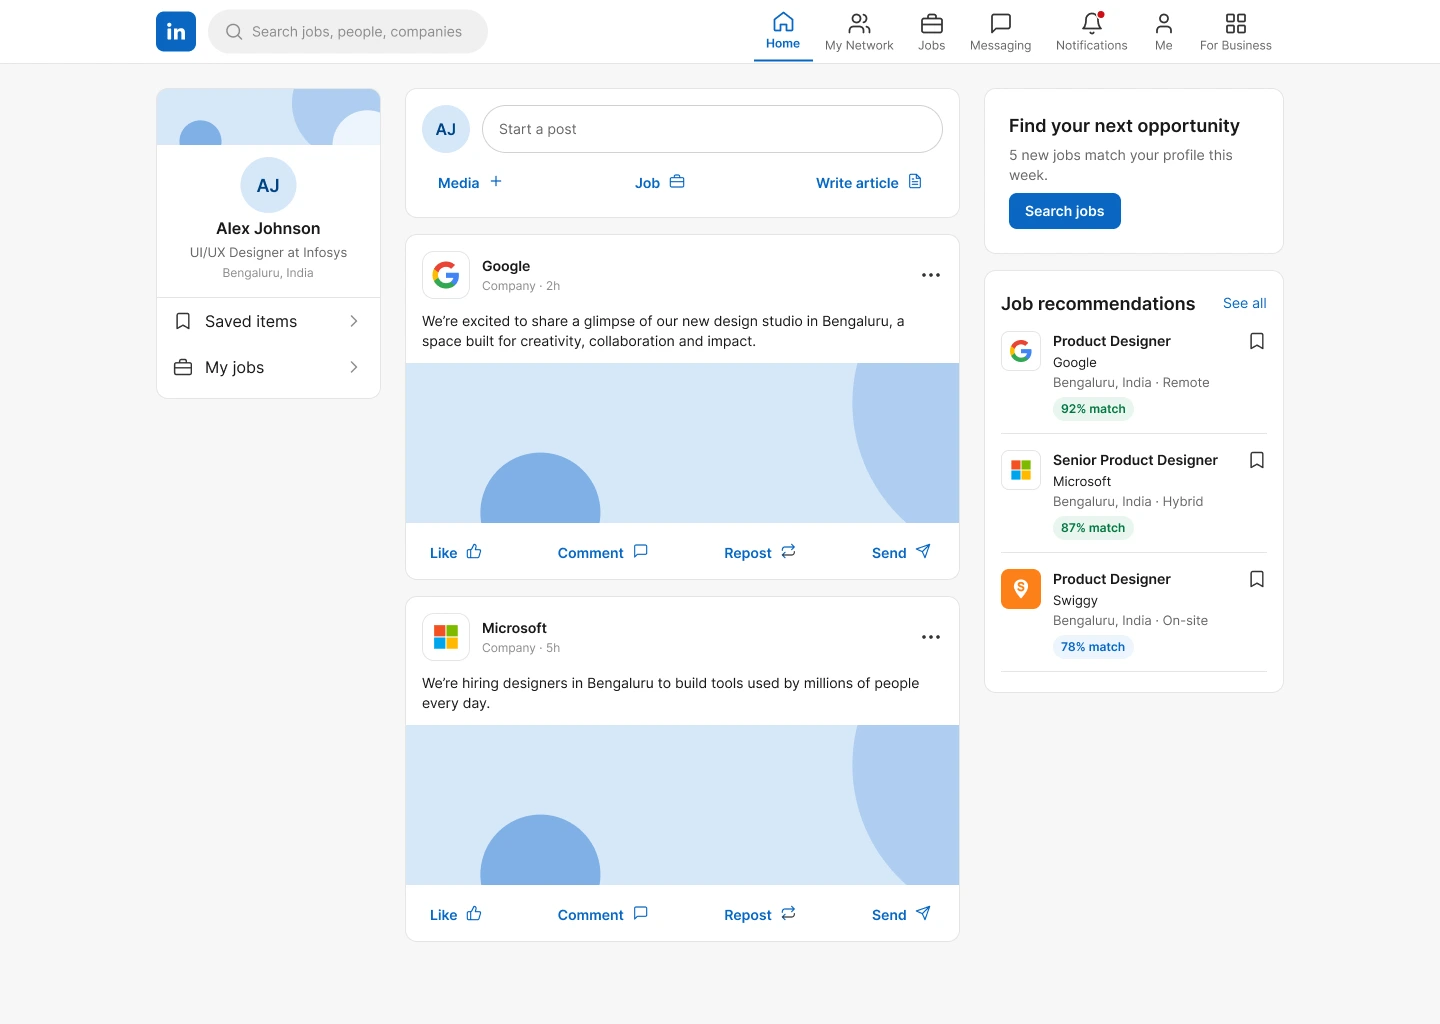Click Write article

869,182
